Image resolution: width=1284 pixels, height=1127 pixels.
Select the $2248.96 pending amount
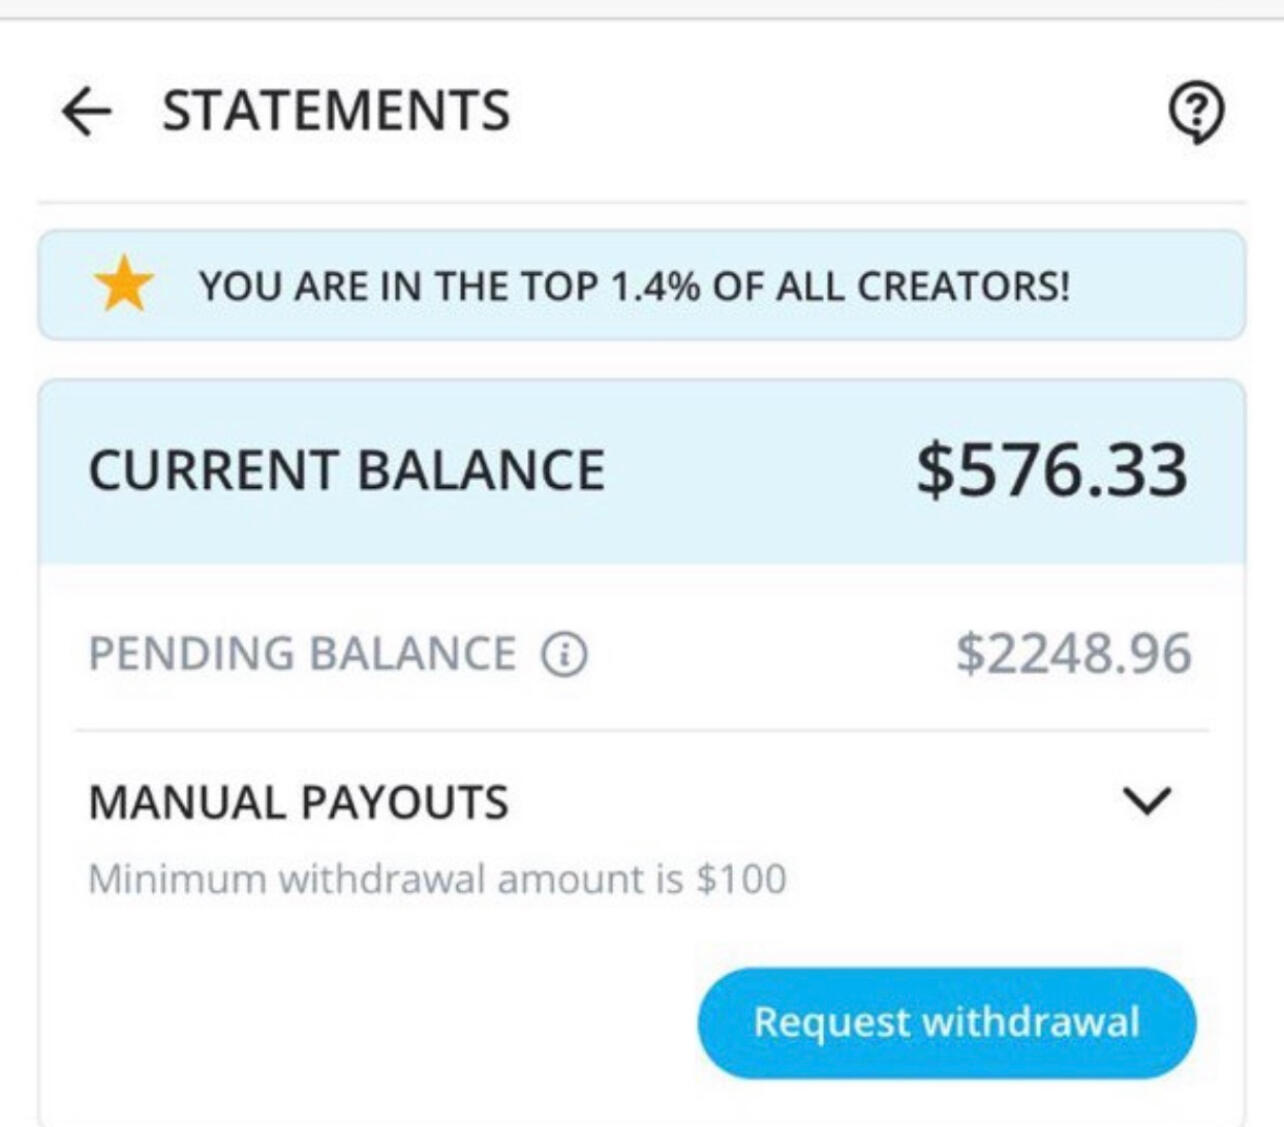[x=1073, y=654]
